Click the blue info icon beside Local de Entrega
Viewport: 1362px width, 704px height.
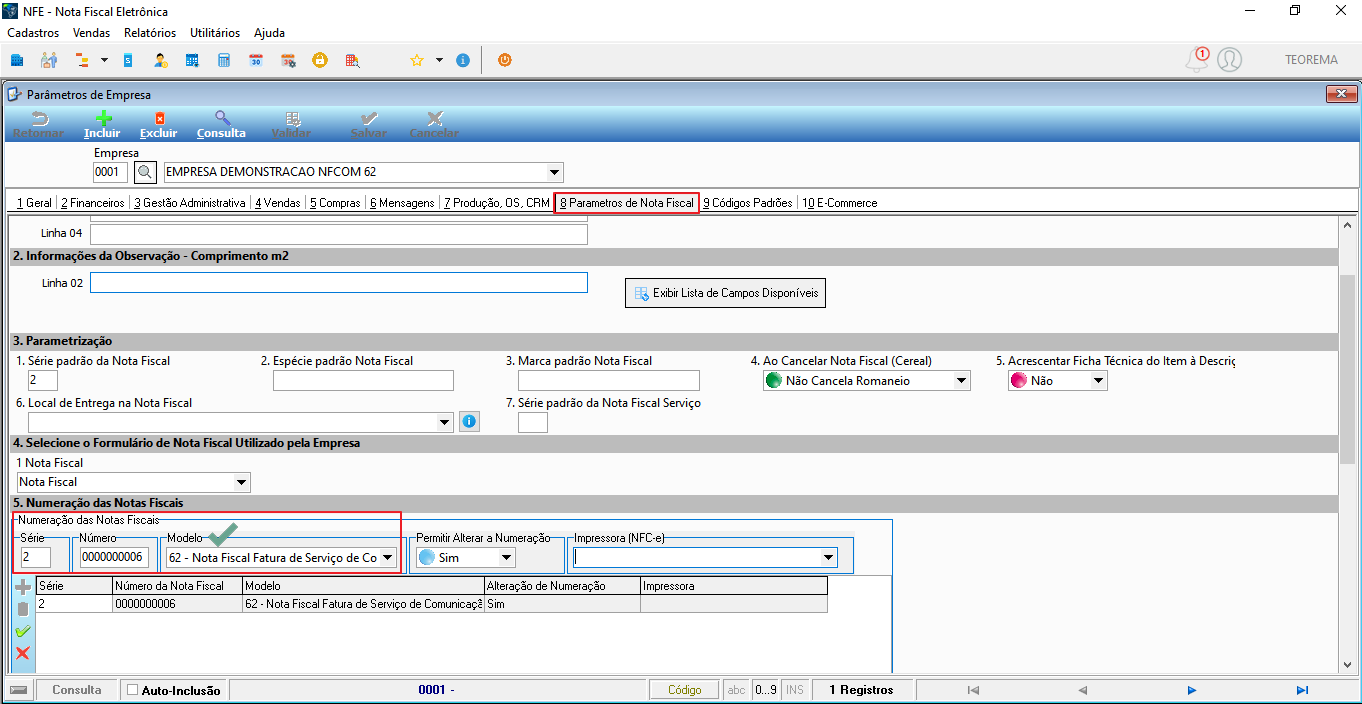point(470,422)
